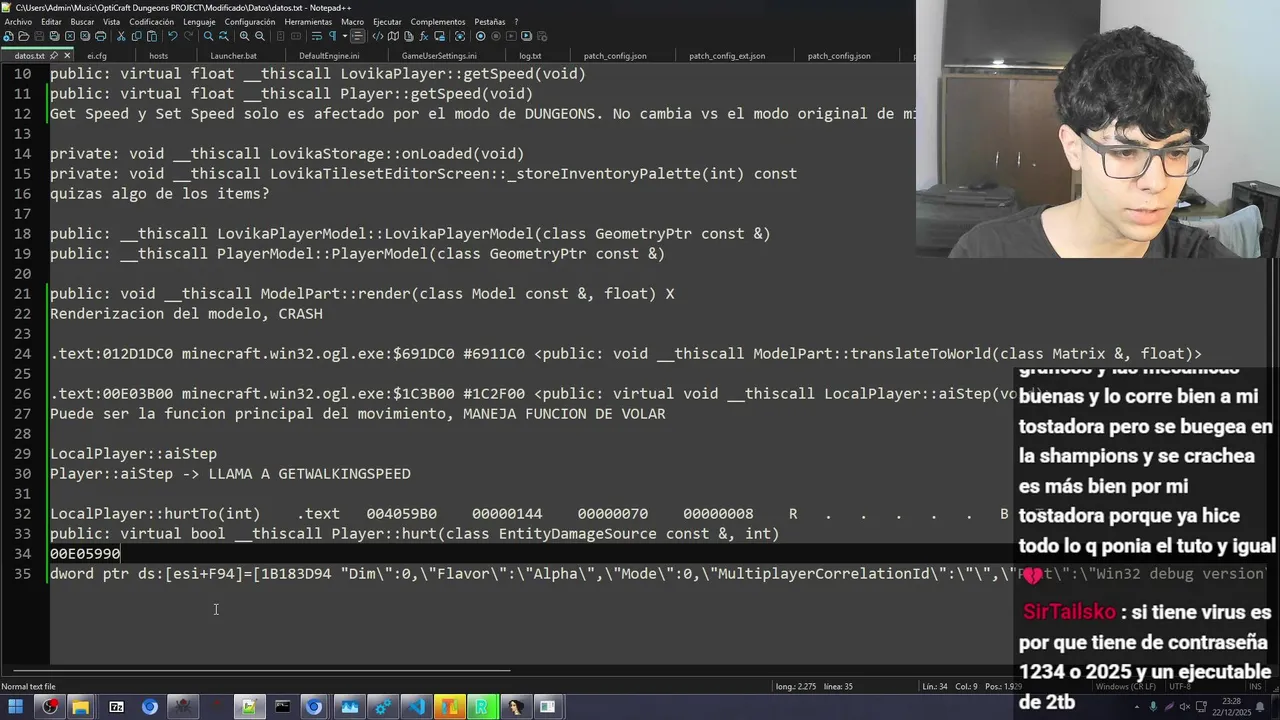The width and height of the screenshot is (1280, 720).
Task: Click the Zoom Out toolbar icon
Action: (260, 36)
